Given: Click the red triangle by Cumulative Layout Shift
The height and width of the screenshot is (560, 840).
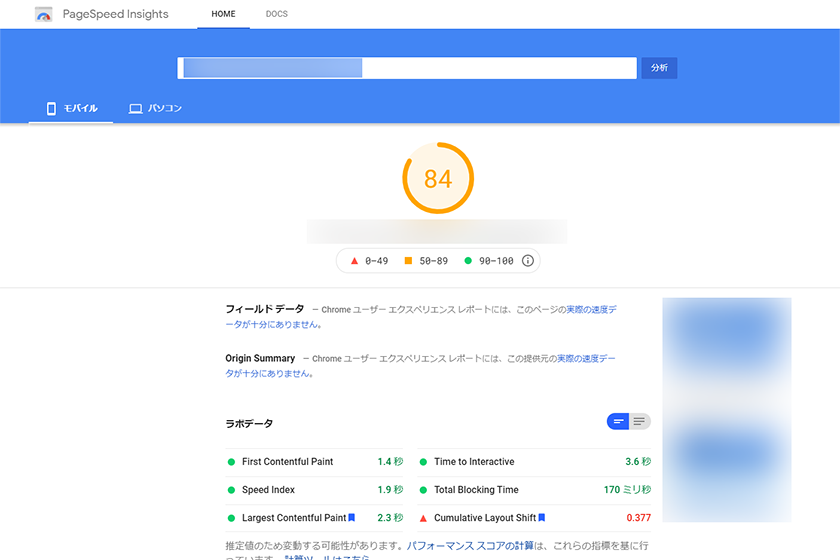Looking at the screenshot, I should [423, 518].
